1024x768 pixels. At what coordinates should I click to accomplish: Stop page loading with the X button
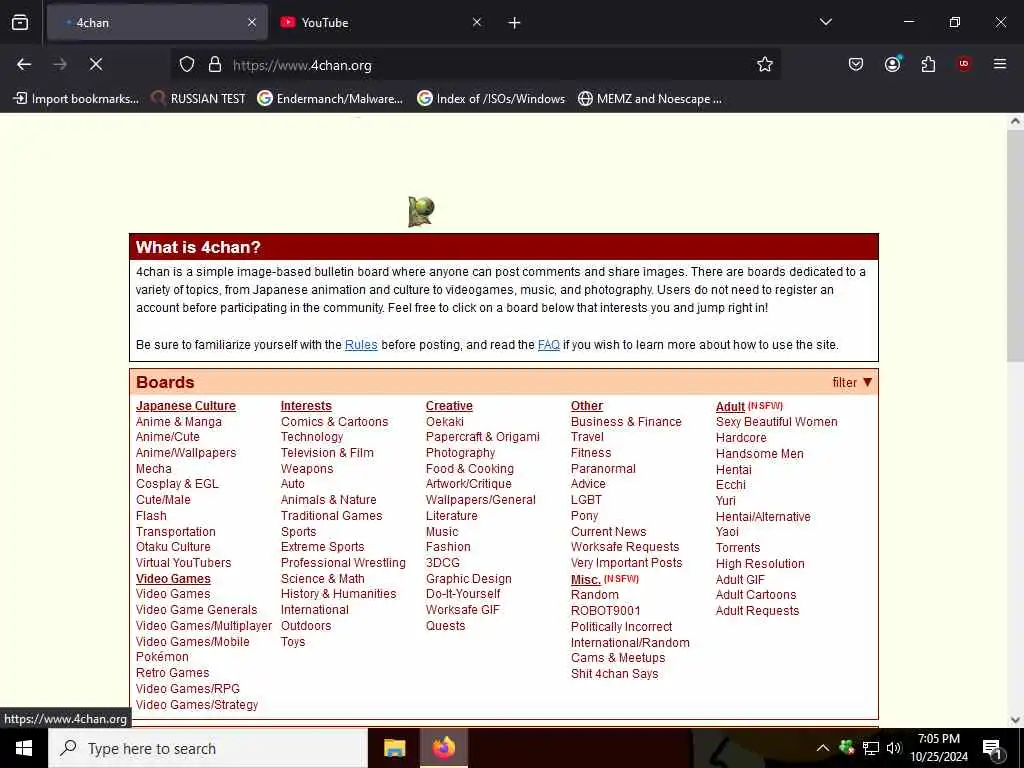[x=96, y=64]
